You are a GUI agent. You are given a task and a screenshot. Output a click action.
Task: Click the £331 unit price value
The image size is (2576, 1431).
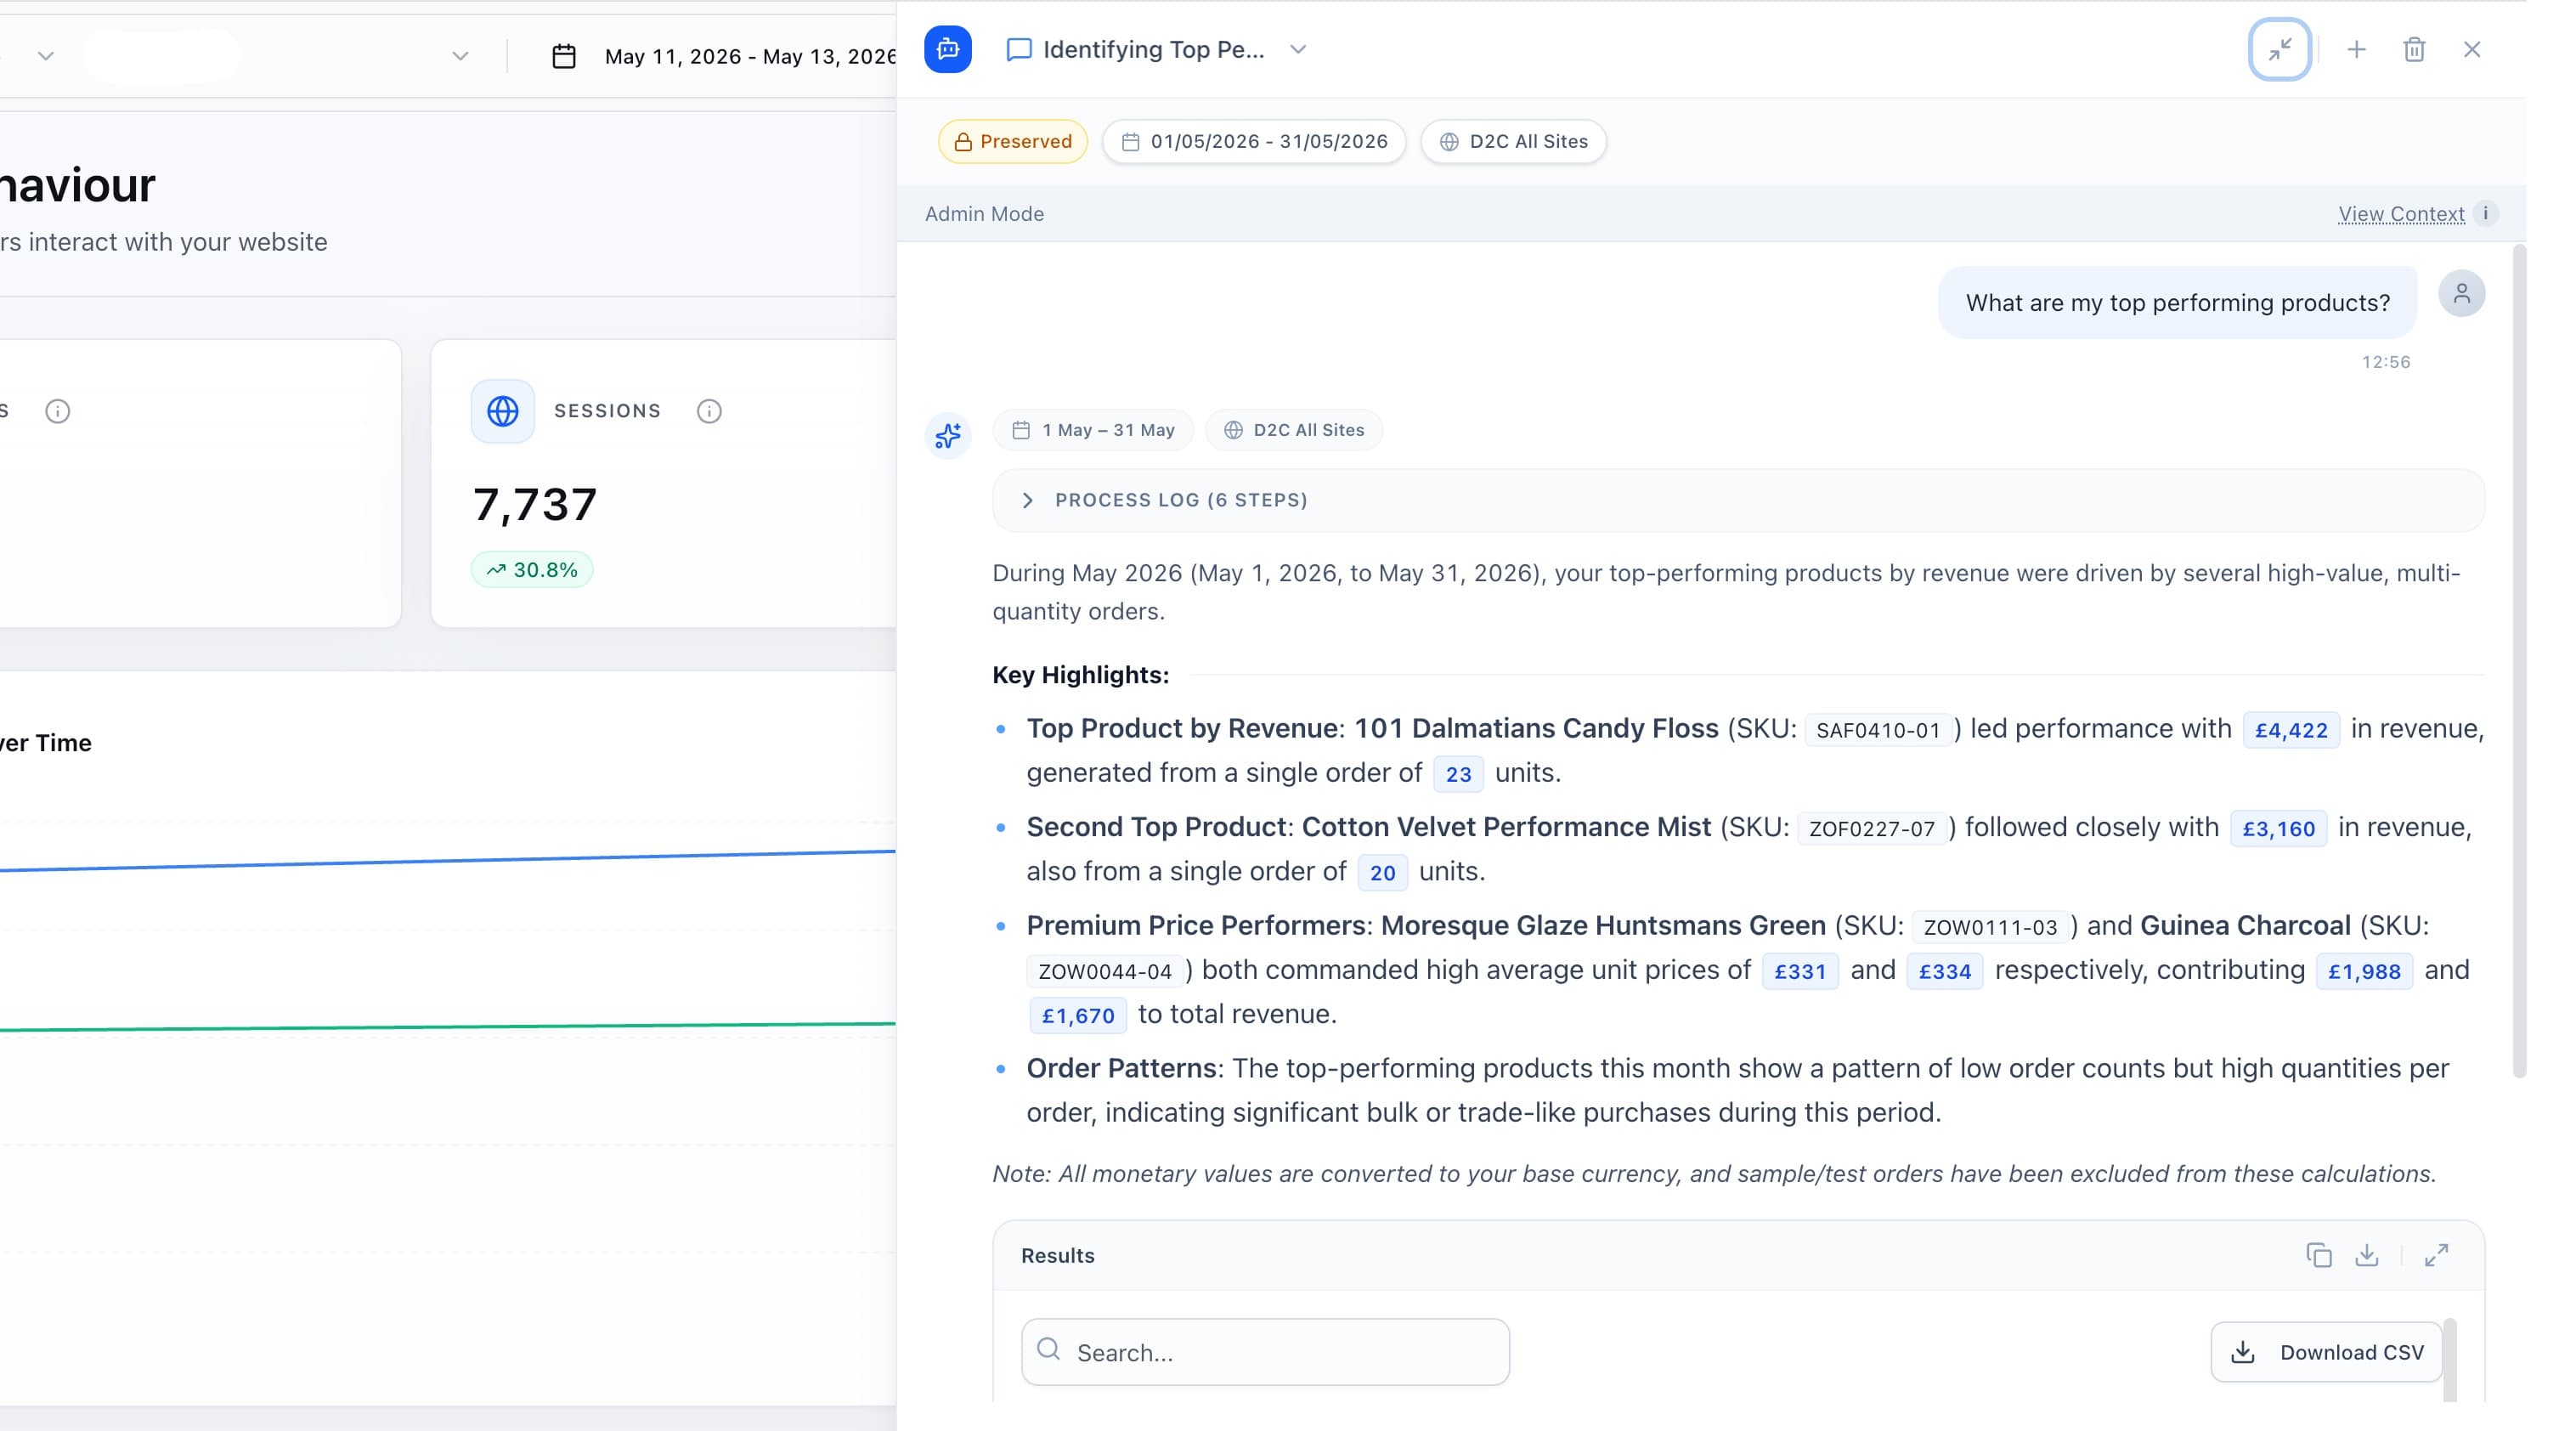coord(1800,971)
